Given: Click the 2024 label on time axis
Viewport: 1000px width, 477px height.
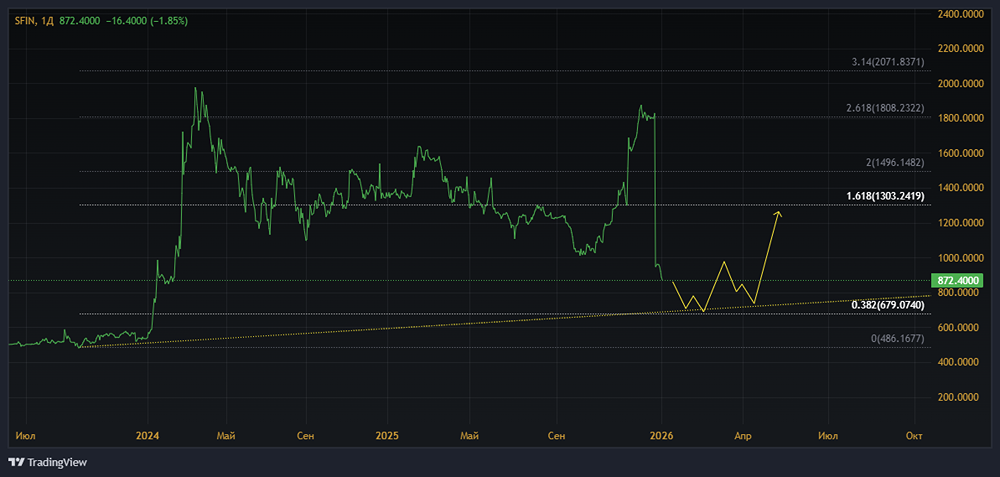Looking at the screenshot, I should coord(148,436).
